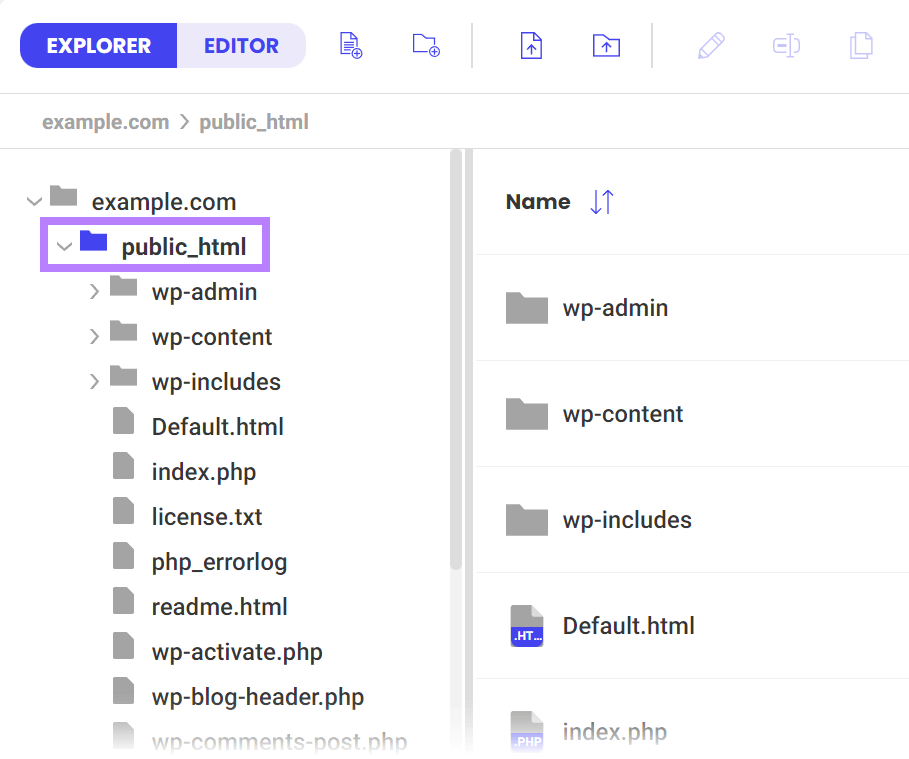Click public_html in the breadcrumb path
The image size is (909, 759).
pyautogui.click(x=253, y=121)
